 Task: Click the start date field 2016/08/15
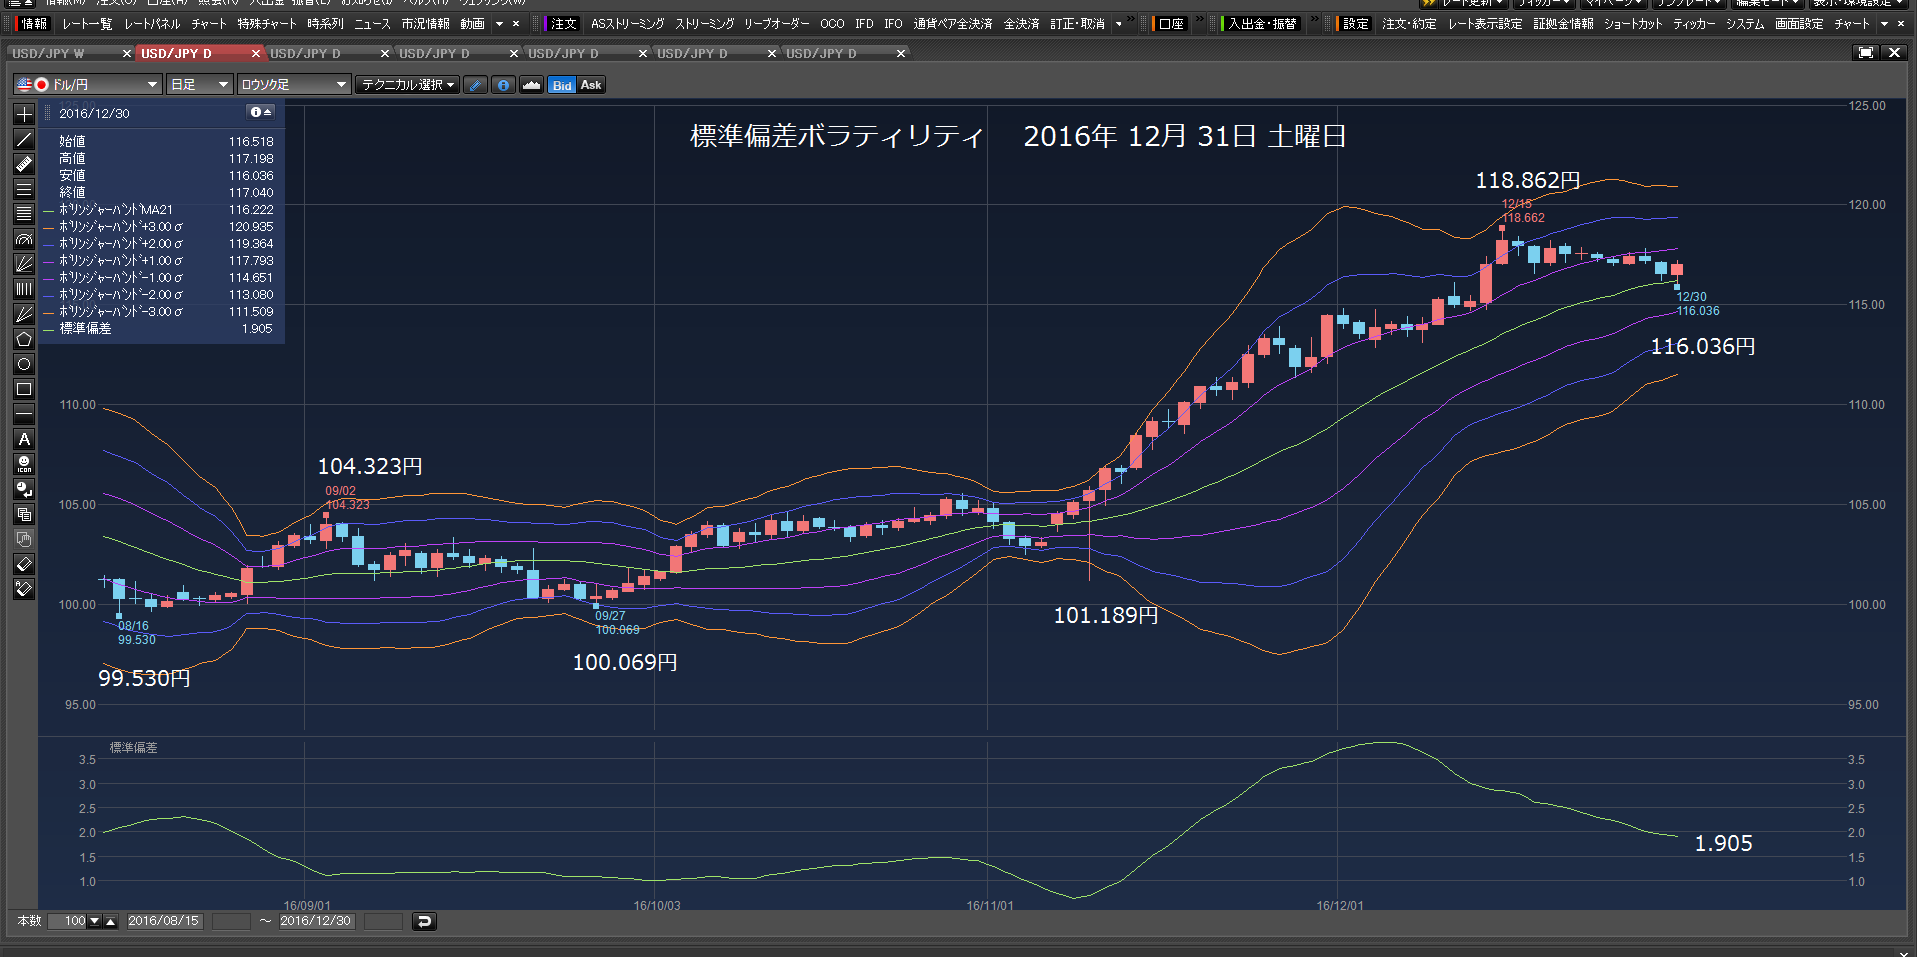(x=164, y=921)
